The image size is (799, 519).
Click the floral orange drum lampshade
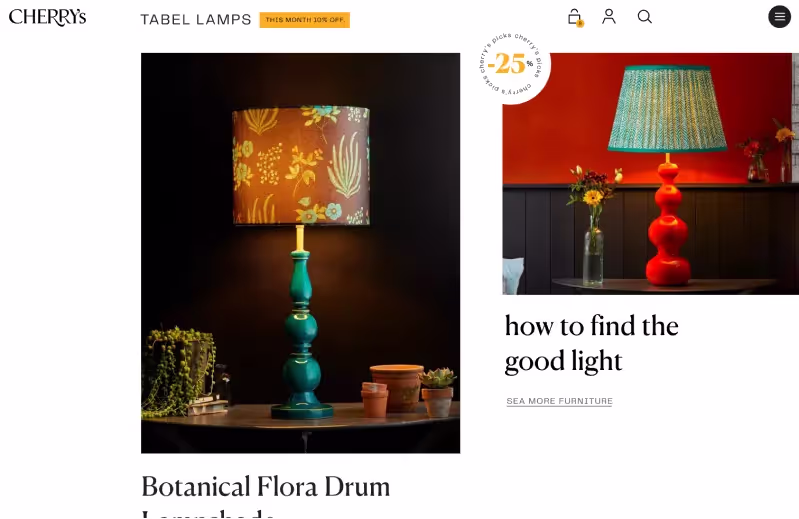[x=301, y=165]
